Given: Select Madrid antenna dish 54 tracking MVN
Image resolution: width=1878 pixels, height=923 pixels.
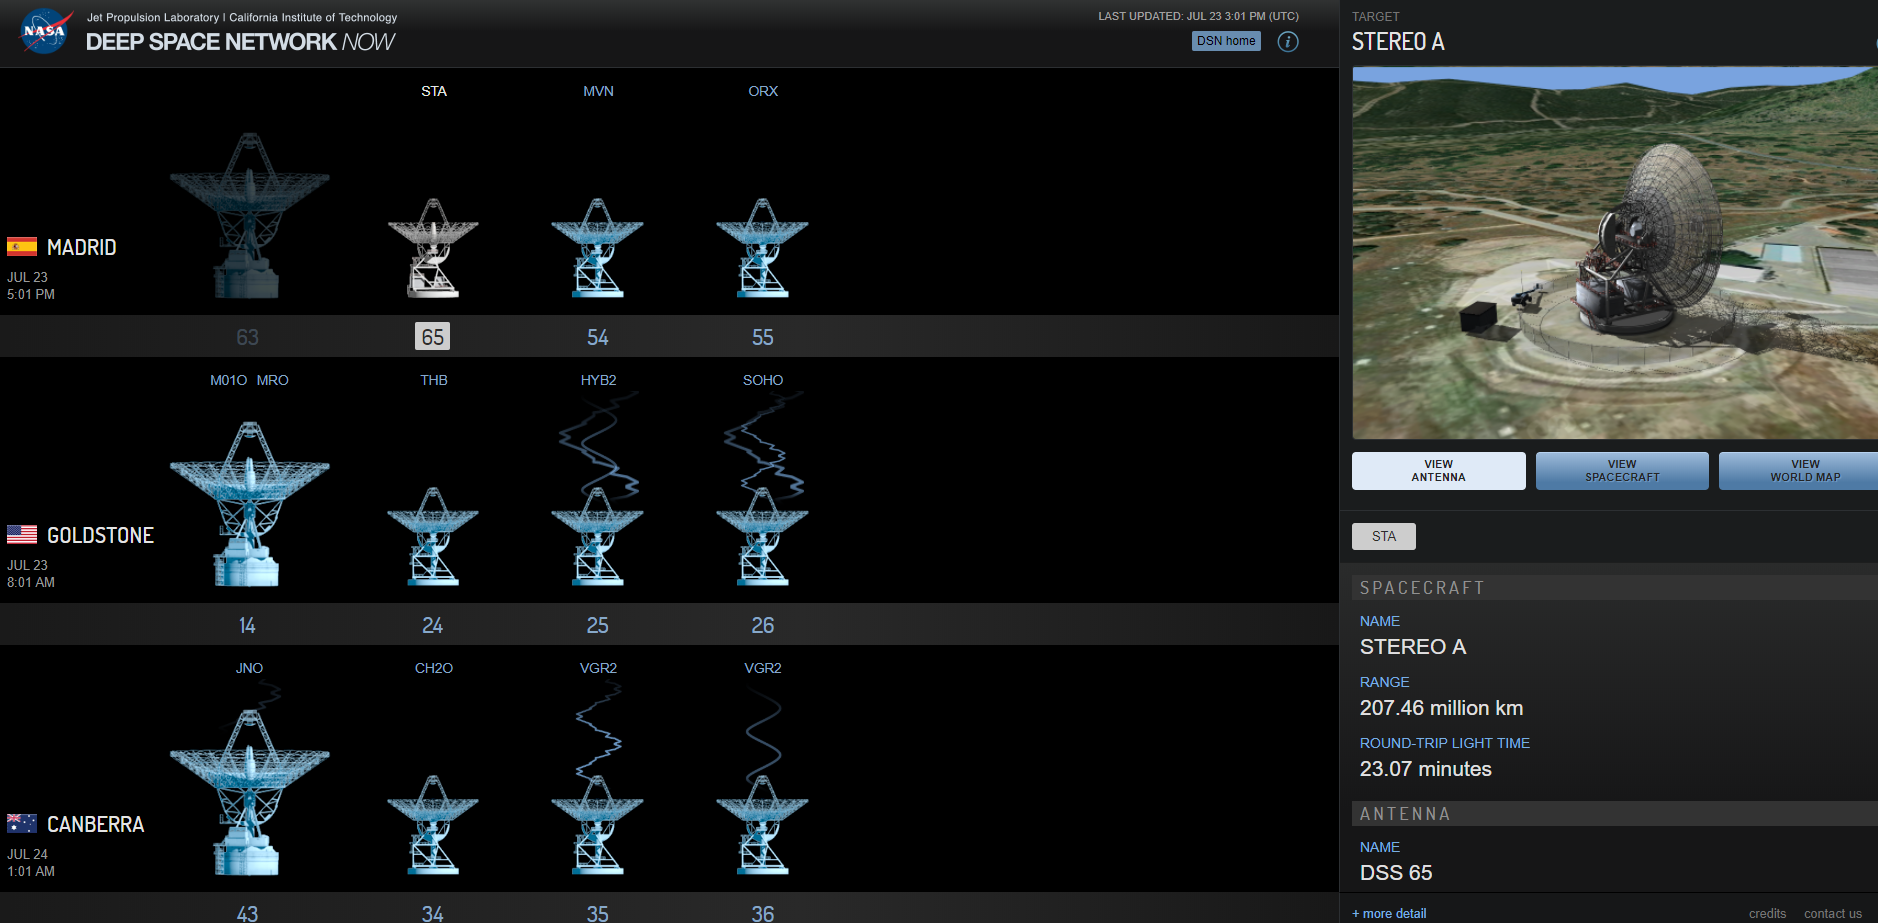Looking at the screenshot, I should tap(598, 248).
